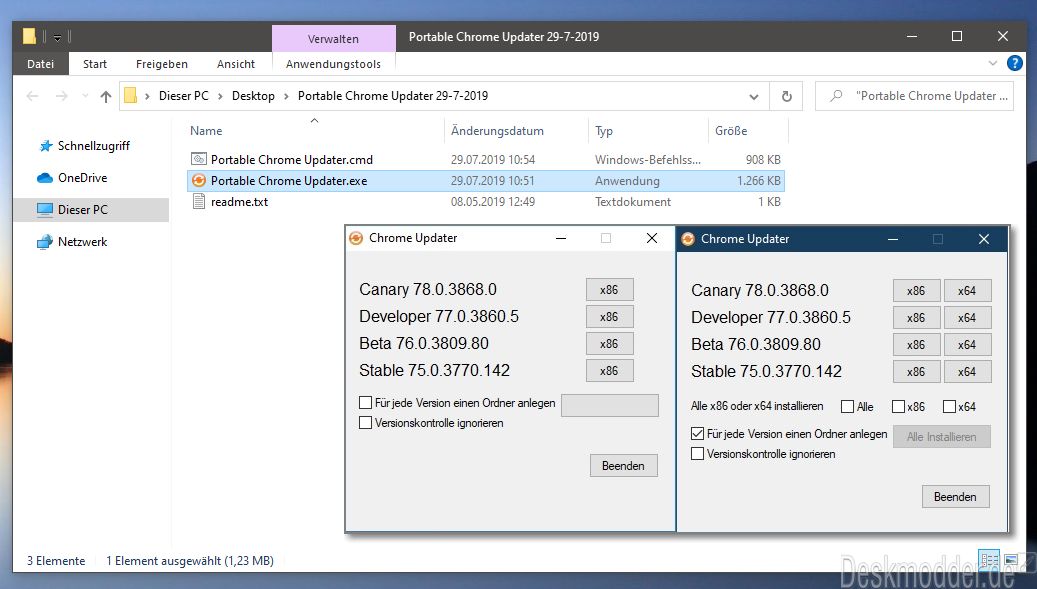Click Developer x64 button in right window
1037x589 pixels.
[x=967, y=318]
